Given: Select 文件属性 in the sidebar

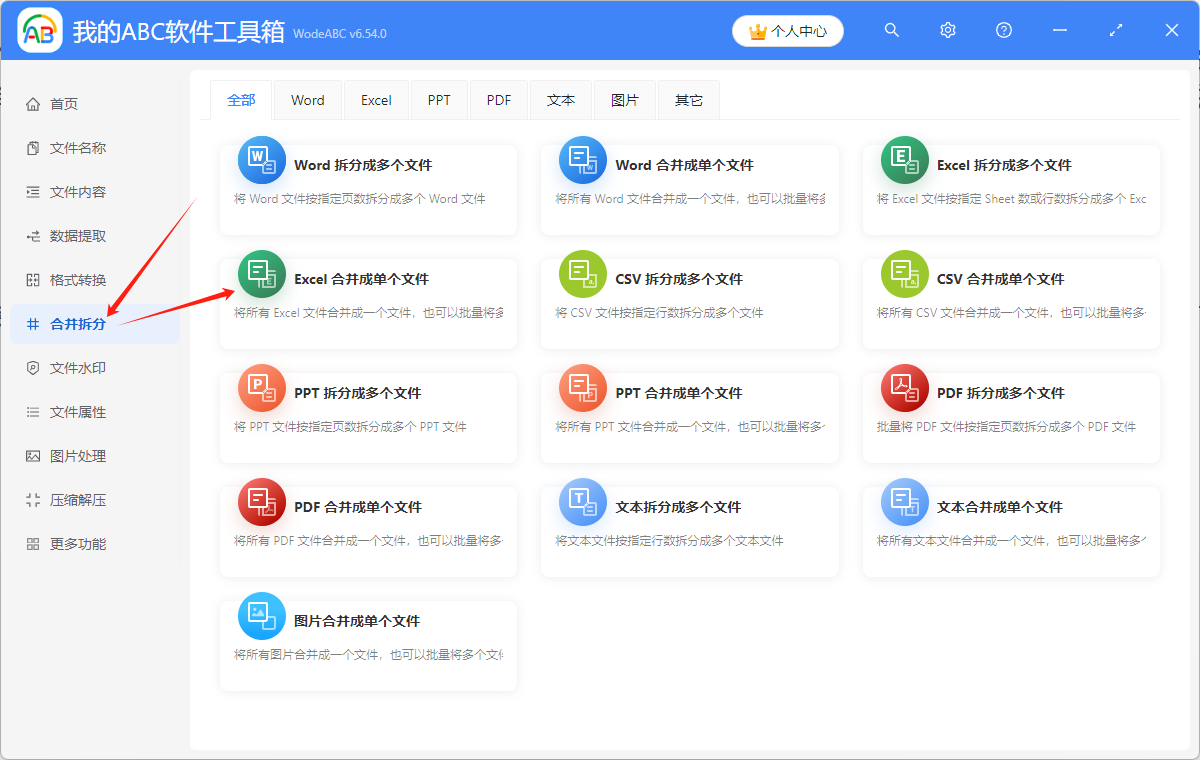Looking at the screenshot, I should click(70, 411).
